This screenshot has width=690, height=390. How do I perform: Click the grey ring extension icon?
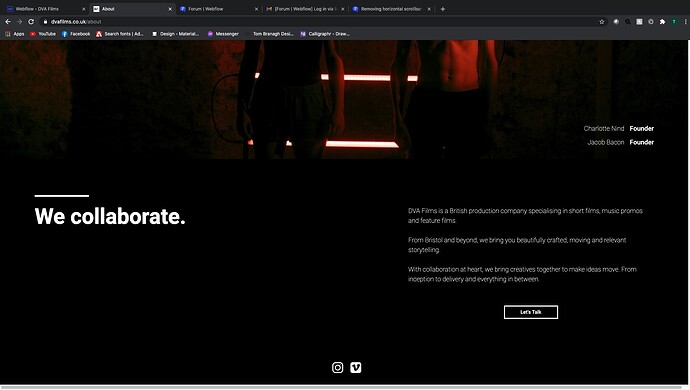651,22
